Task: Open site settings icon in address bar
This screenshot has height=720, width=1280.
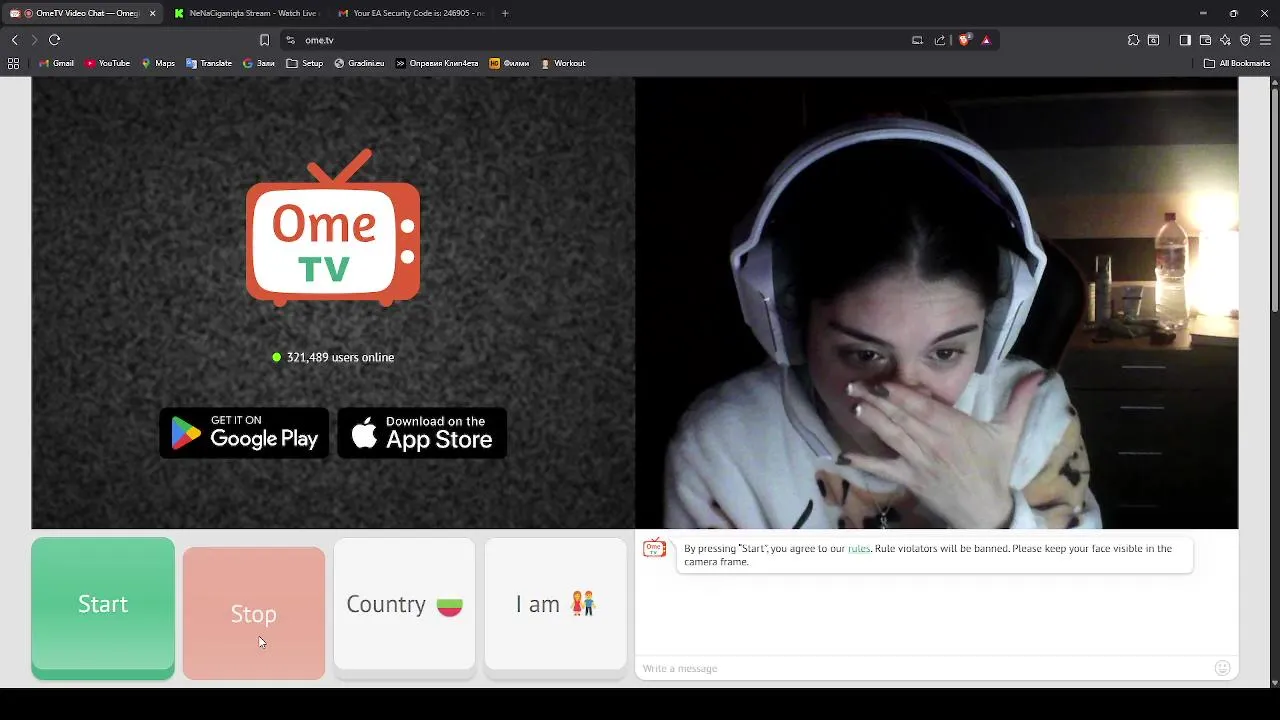Action: 290,40
